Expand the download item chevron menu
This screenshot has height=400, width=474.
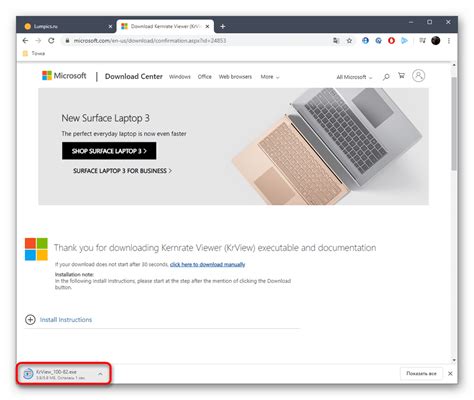click(100, 374)
